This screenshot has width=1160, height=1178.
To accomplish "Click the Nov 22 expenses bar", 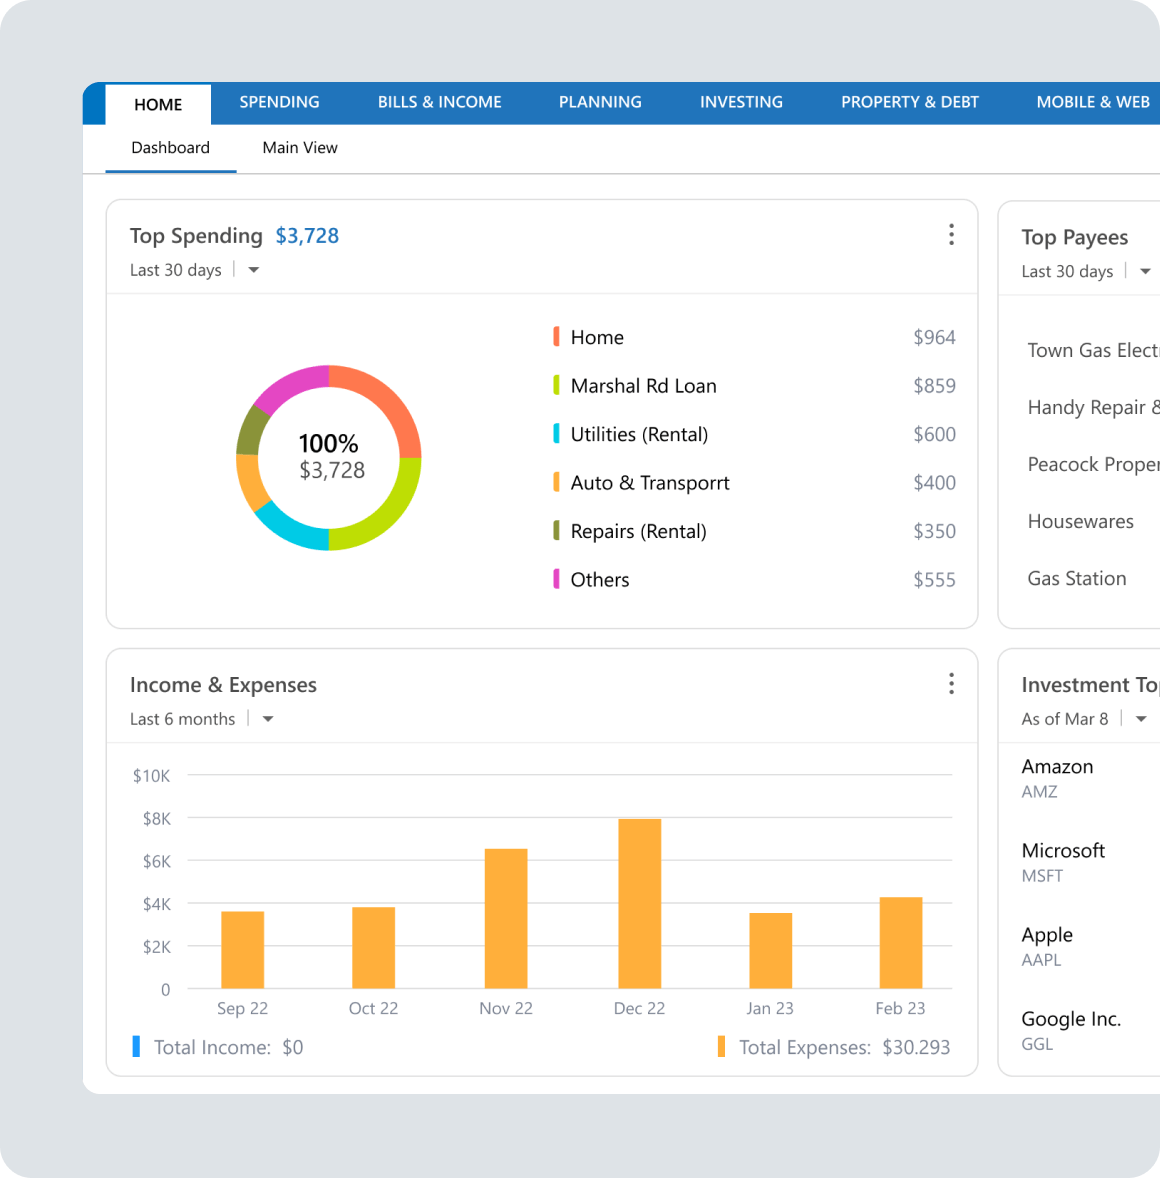I will pyautogui.click(x=506, y=918).
